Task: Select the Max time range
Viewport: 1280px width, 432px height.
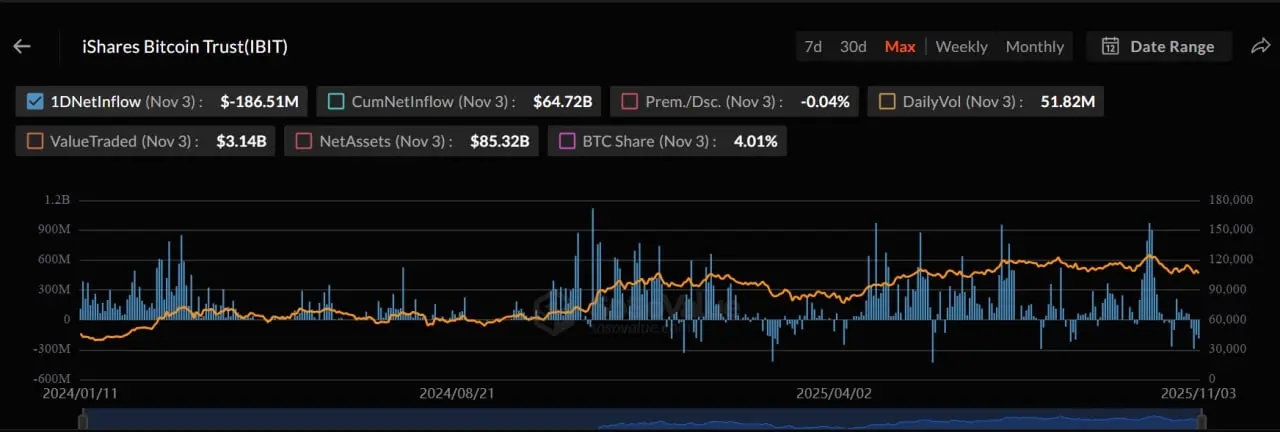Action: coord(900,46)
